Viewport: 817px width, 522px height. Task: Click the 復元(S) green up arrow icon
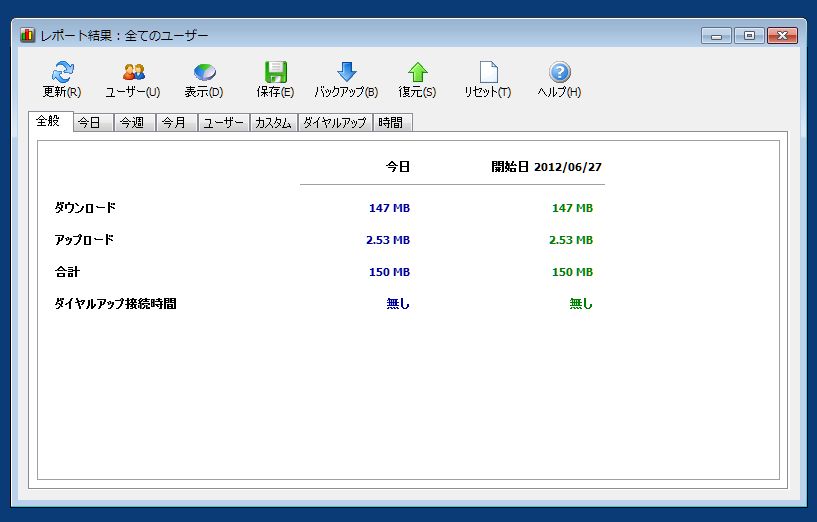[x=417, y=72]
